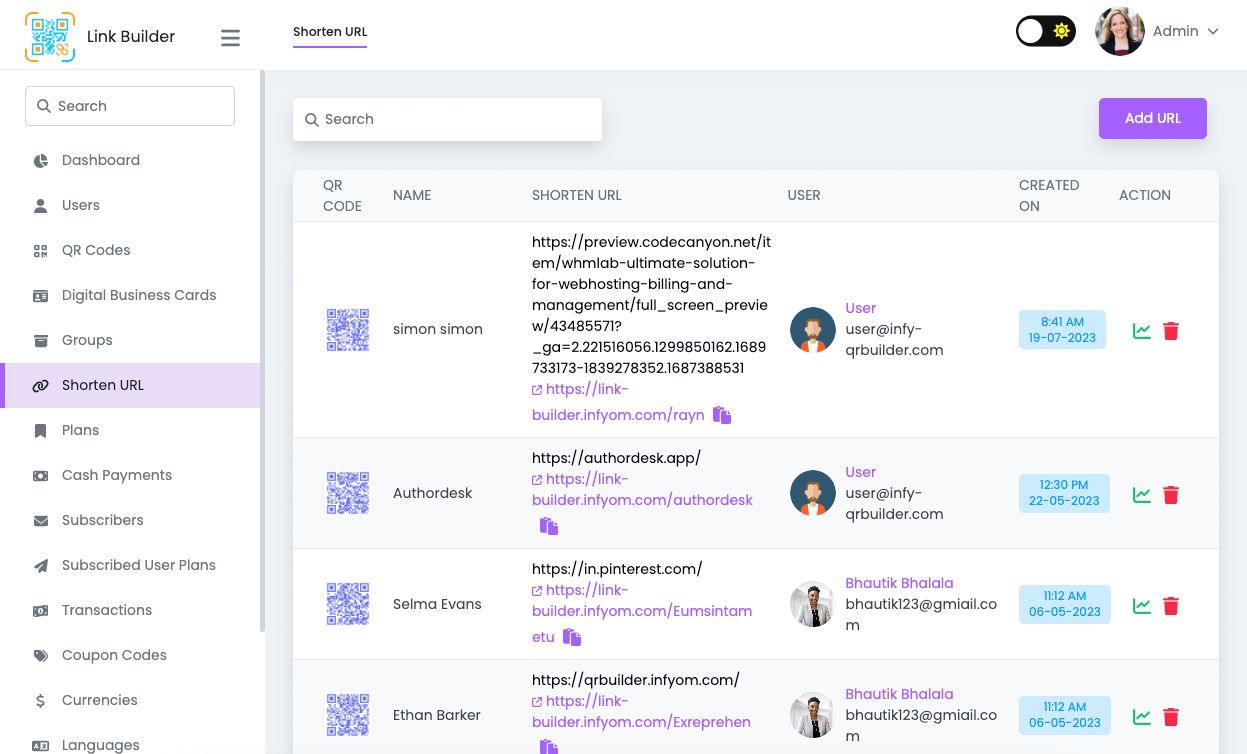The width and height of the screenshot is (1247, 754).
Task: Open Subscribers in the sidebar
Action: coord(130,520)
